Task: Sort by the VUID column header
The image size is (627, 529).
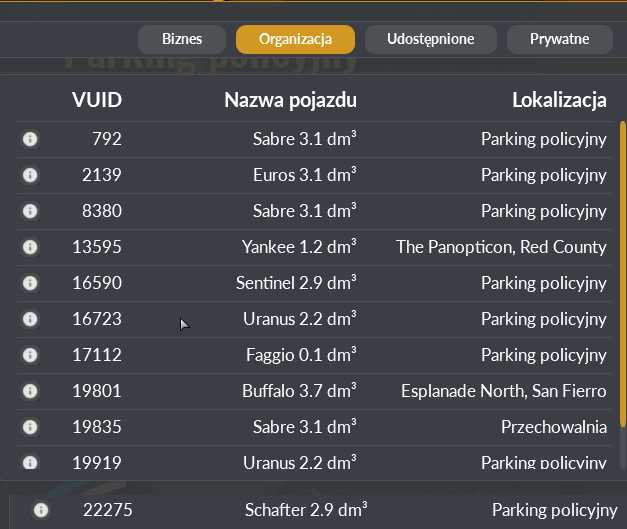Action: pyautogui.click(x=97, y=100)
